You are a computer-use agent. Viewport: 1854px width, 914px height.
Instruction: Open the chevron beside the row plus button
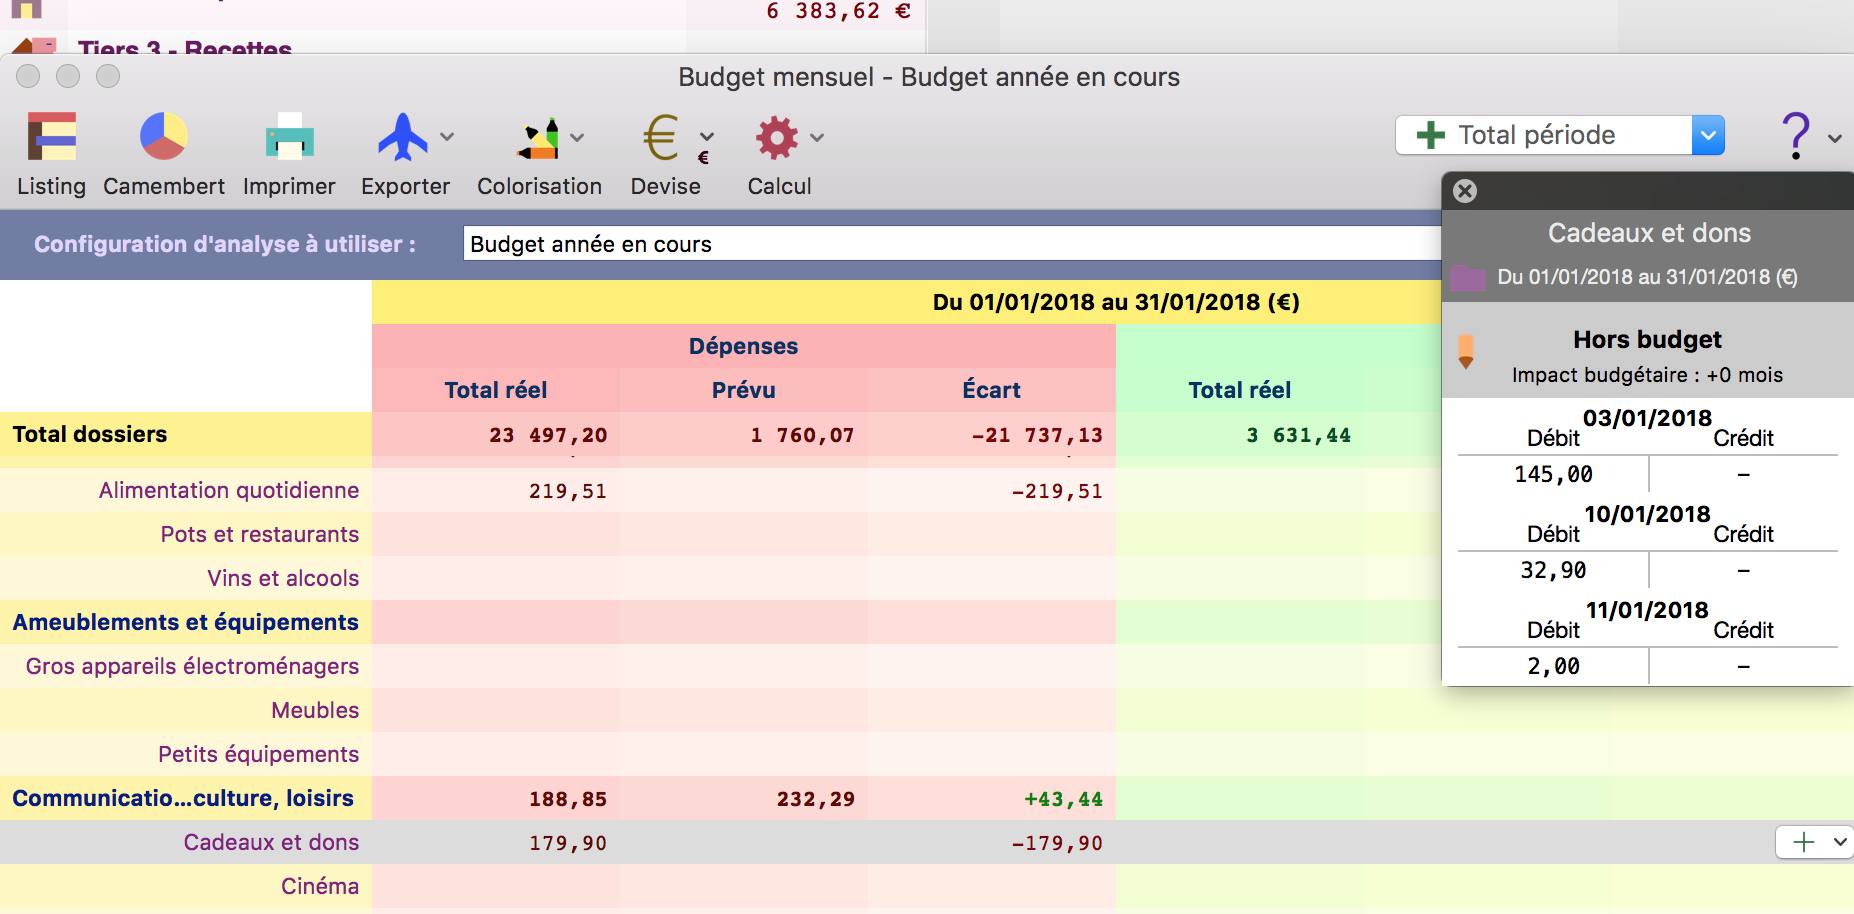(x=1840, y=842)
